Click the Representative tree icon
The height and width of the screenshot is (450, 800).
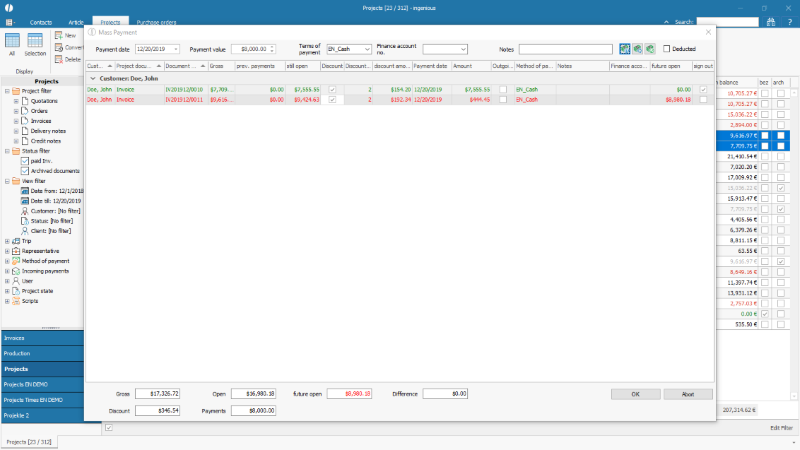(x=16, y=251)
